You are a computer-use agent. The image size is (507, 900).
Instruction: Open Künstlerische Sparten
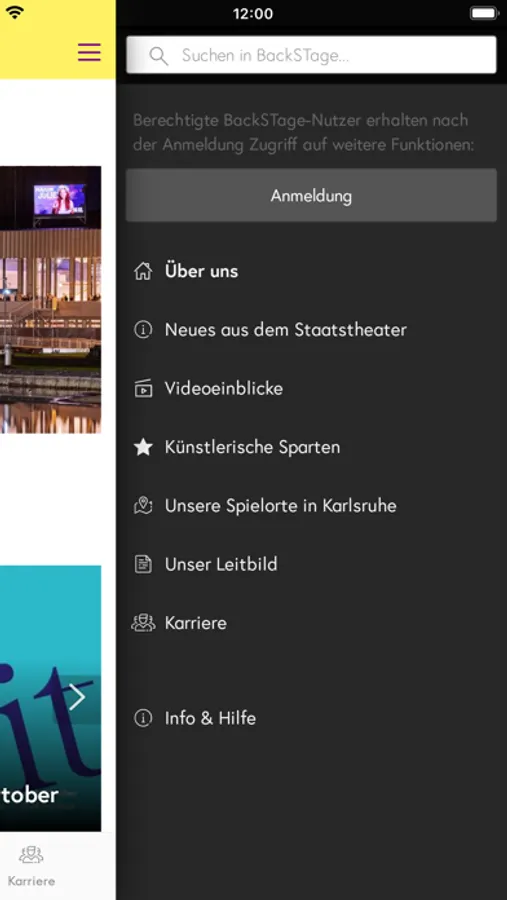coord(253,447)
